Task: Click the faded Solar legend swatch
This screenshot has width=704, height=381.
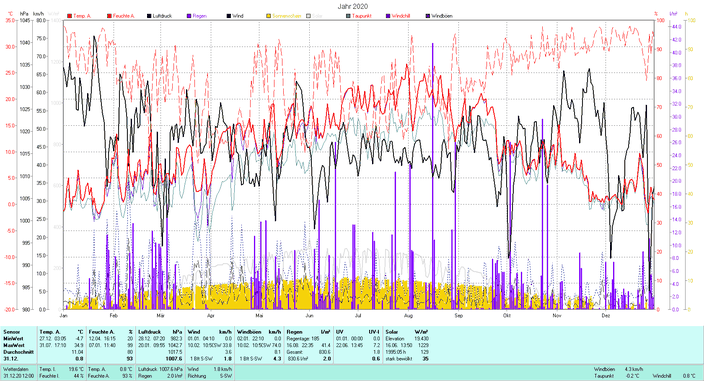Action: pos(308,16)
